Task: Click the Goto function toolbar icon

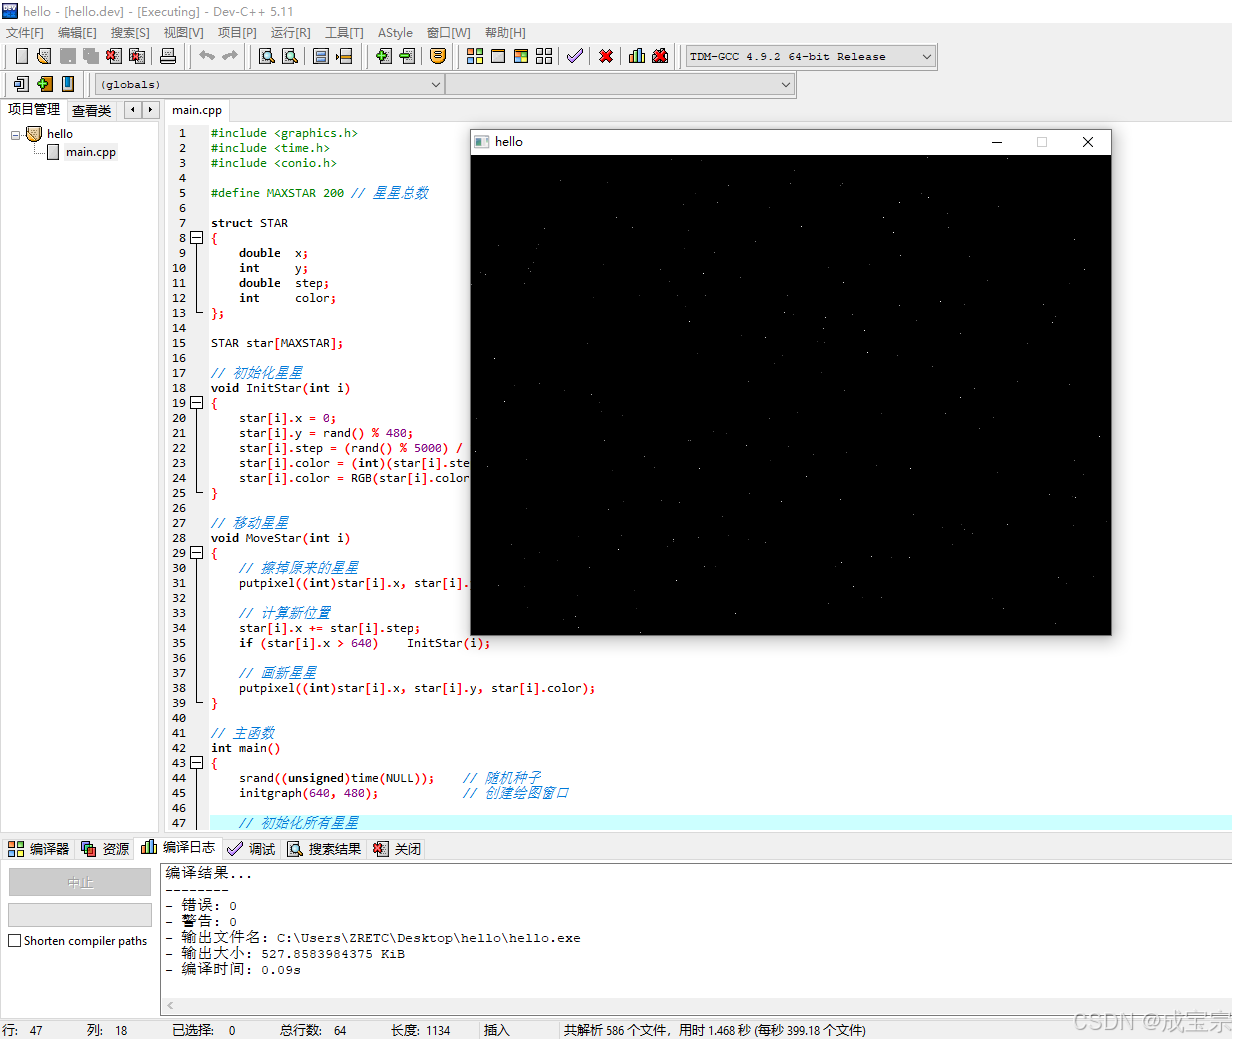Action: pyautogui.click(x=321, y=56)
